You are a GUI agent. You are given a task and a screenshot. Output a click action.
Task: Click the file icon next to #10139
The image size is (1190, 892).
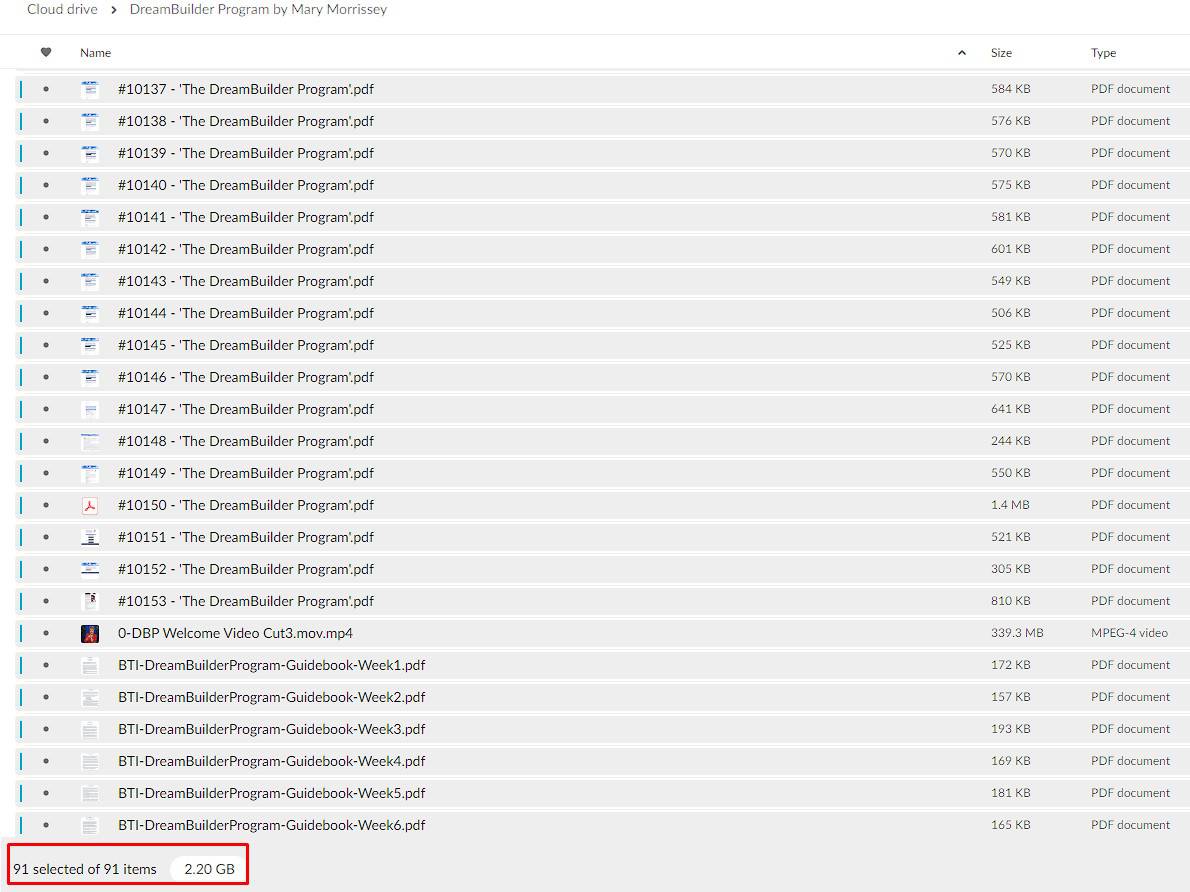click(x=90, y=153)
